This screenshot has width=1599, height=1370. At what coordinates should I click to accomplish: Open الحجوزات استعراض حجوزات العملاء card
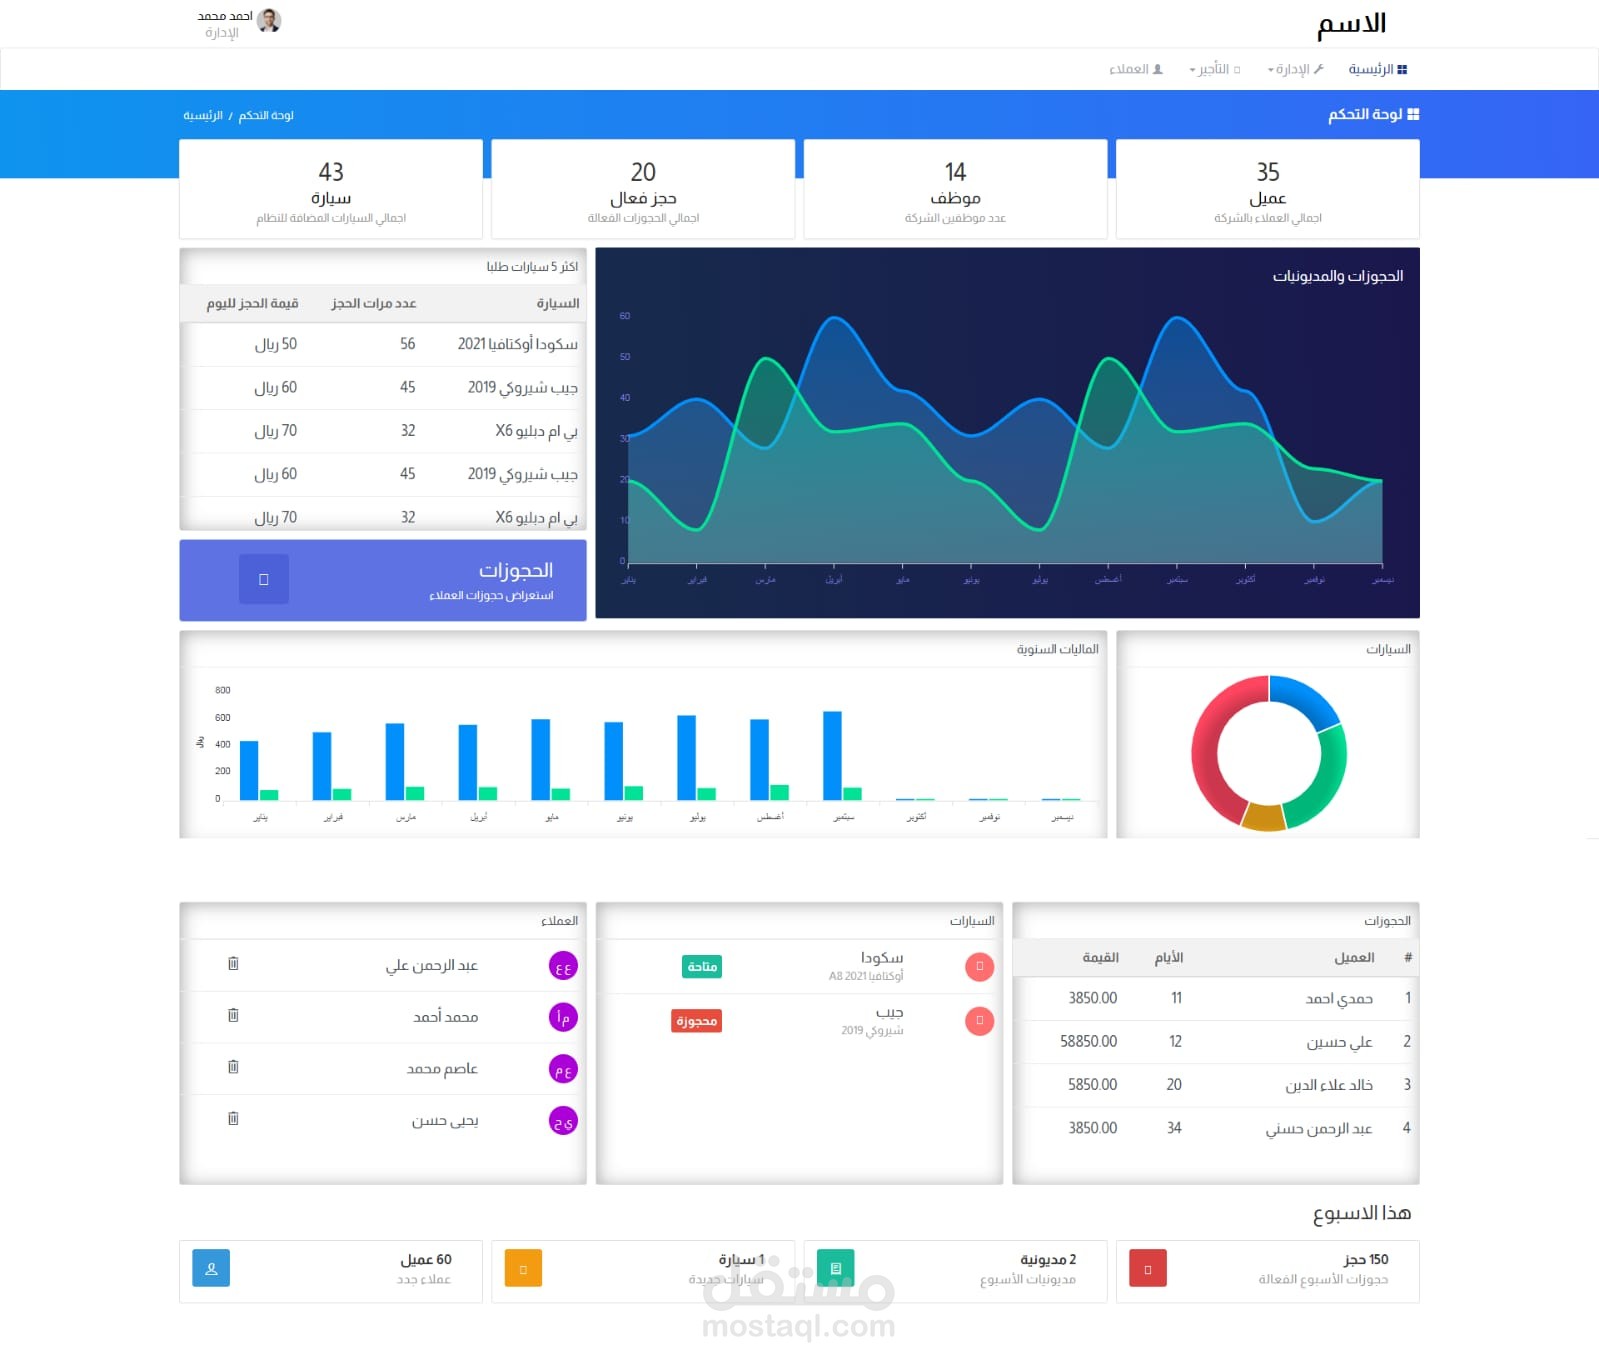point(383,580)
